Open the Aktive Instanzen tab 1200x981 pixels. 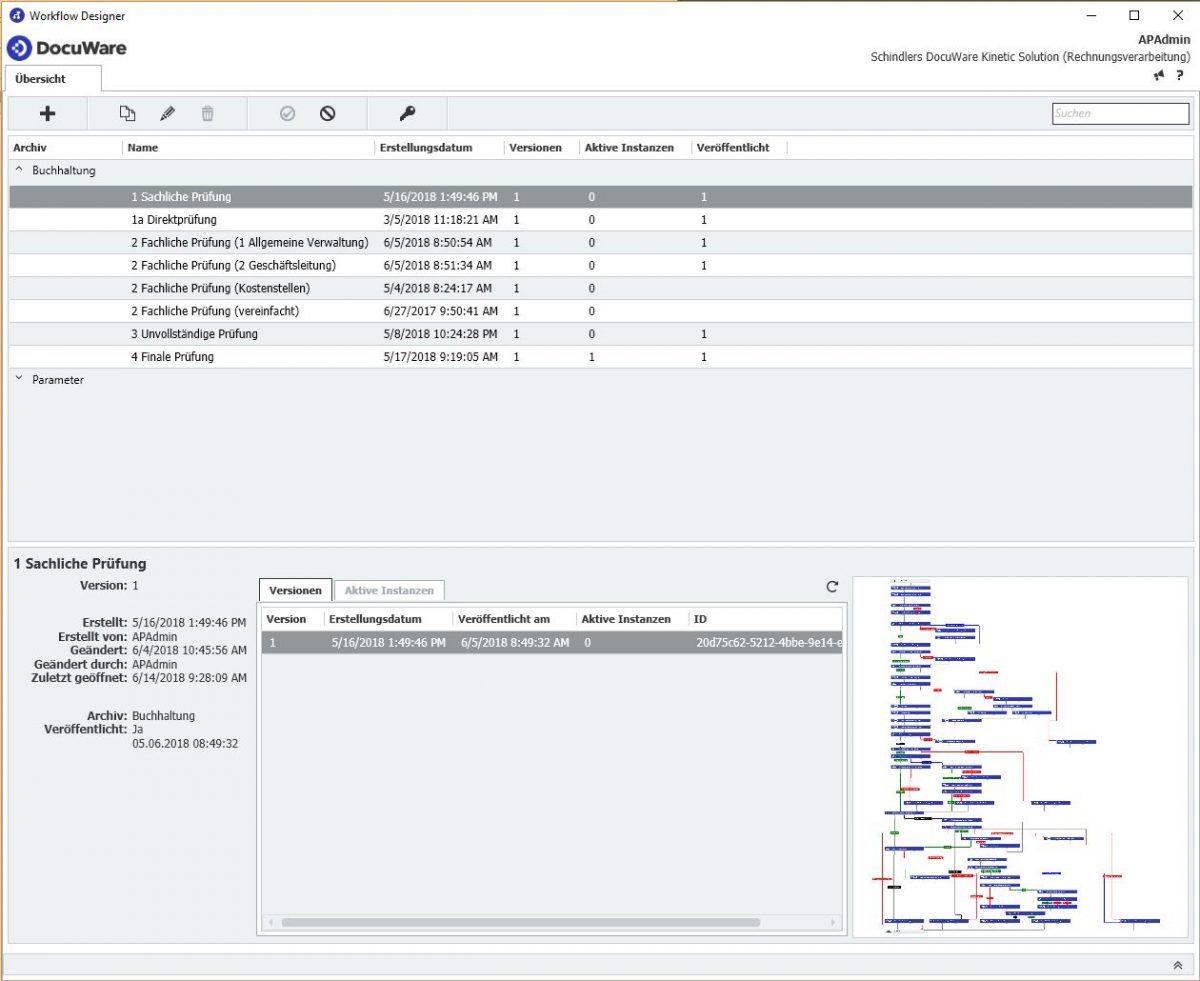(x=389, y=590)
